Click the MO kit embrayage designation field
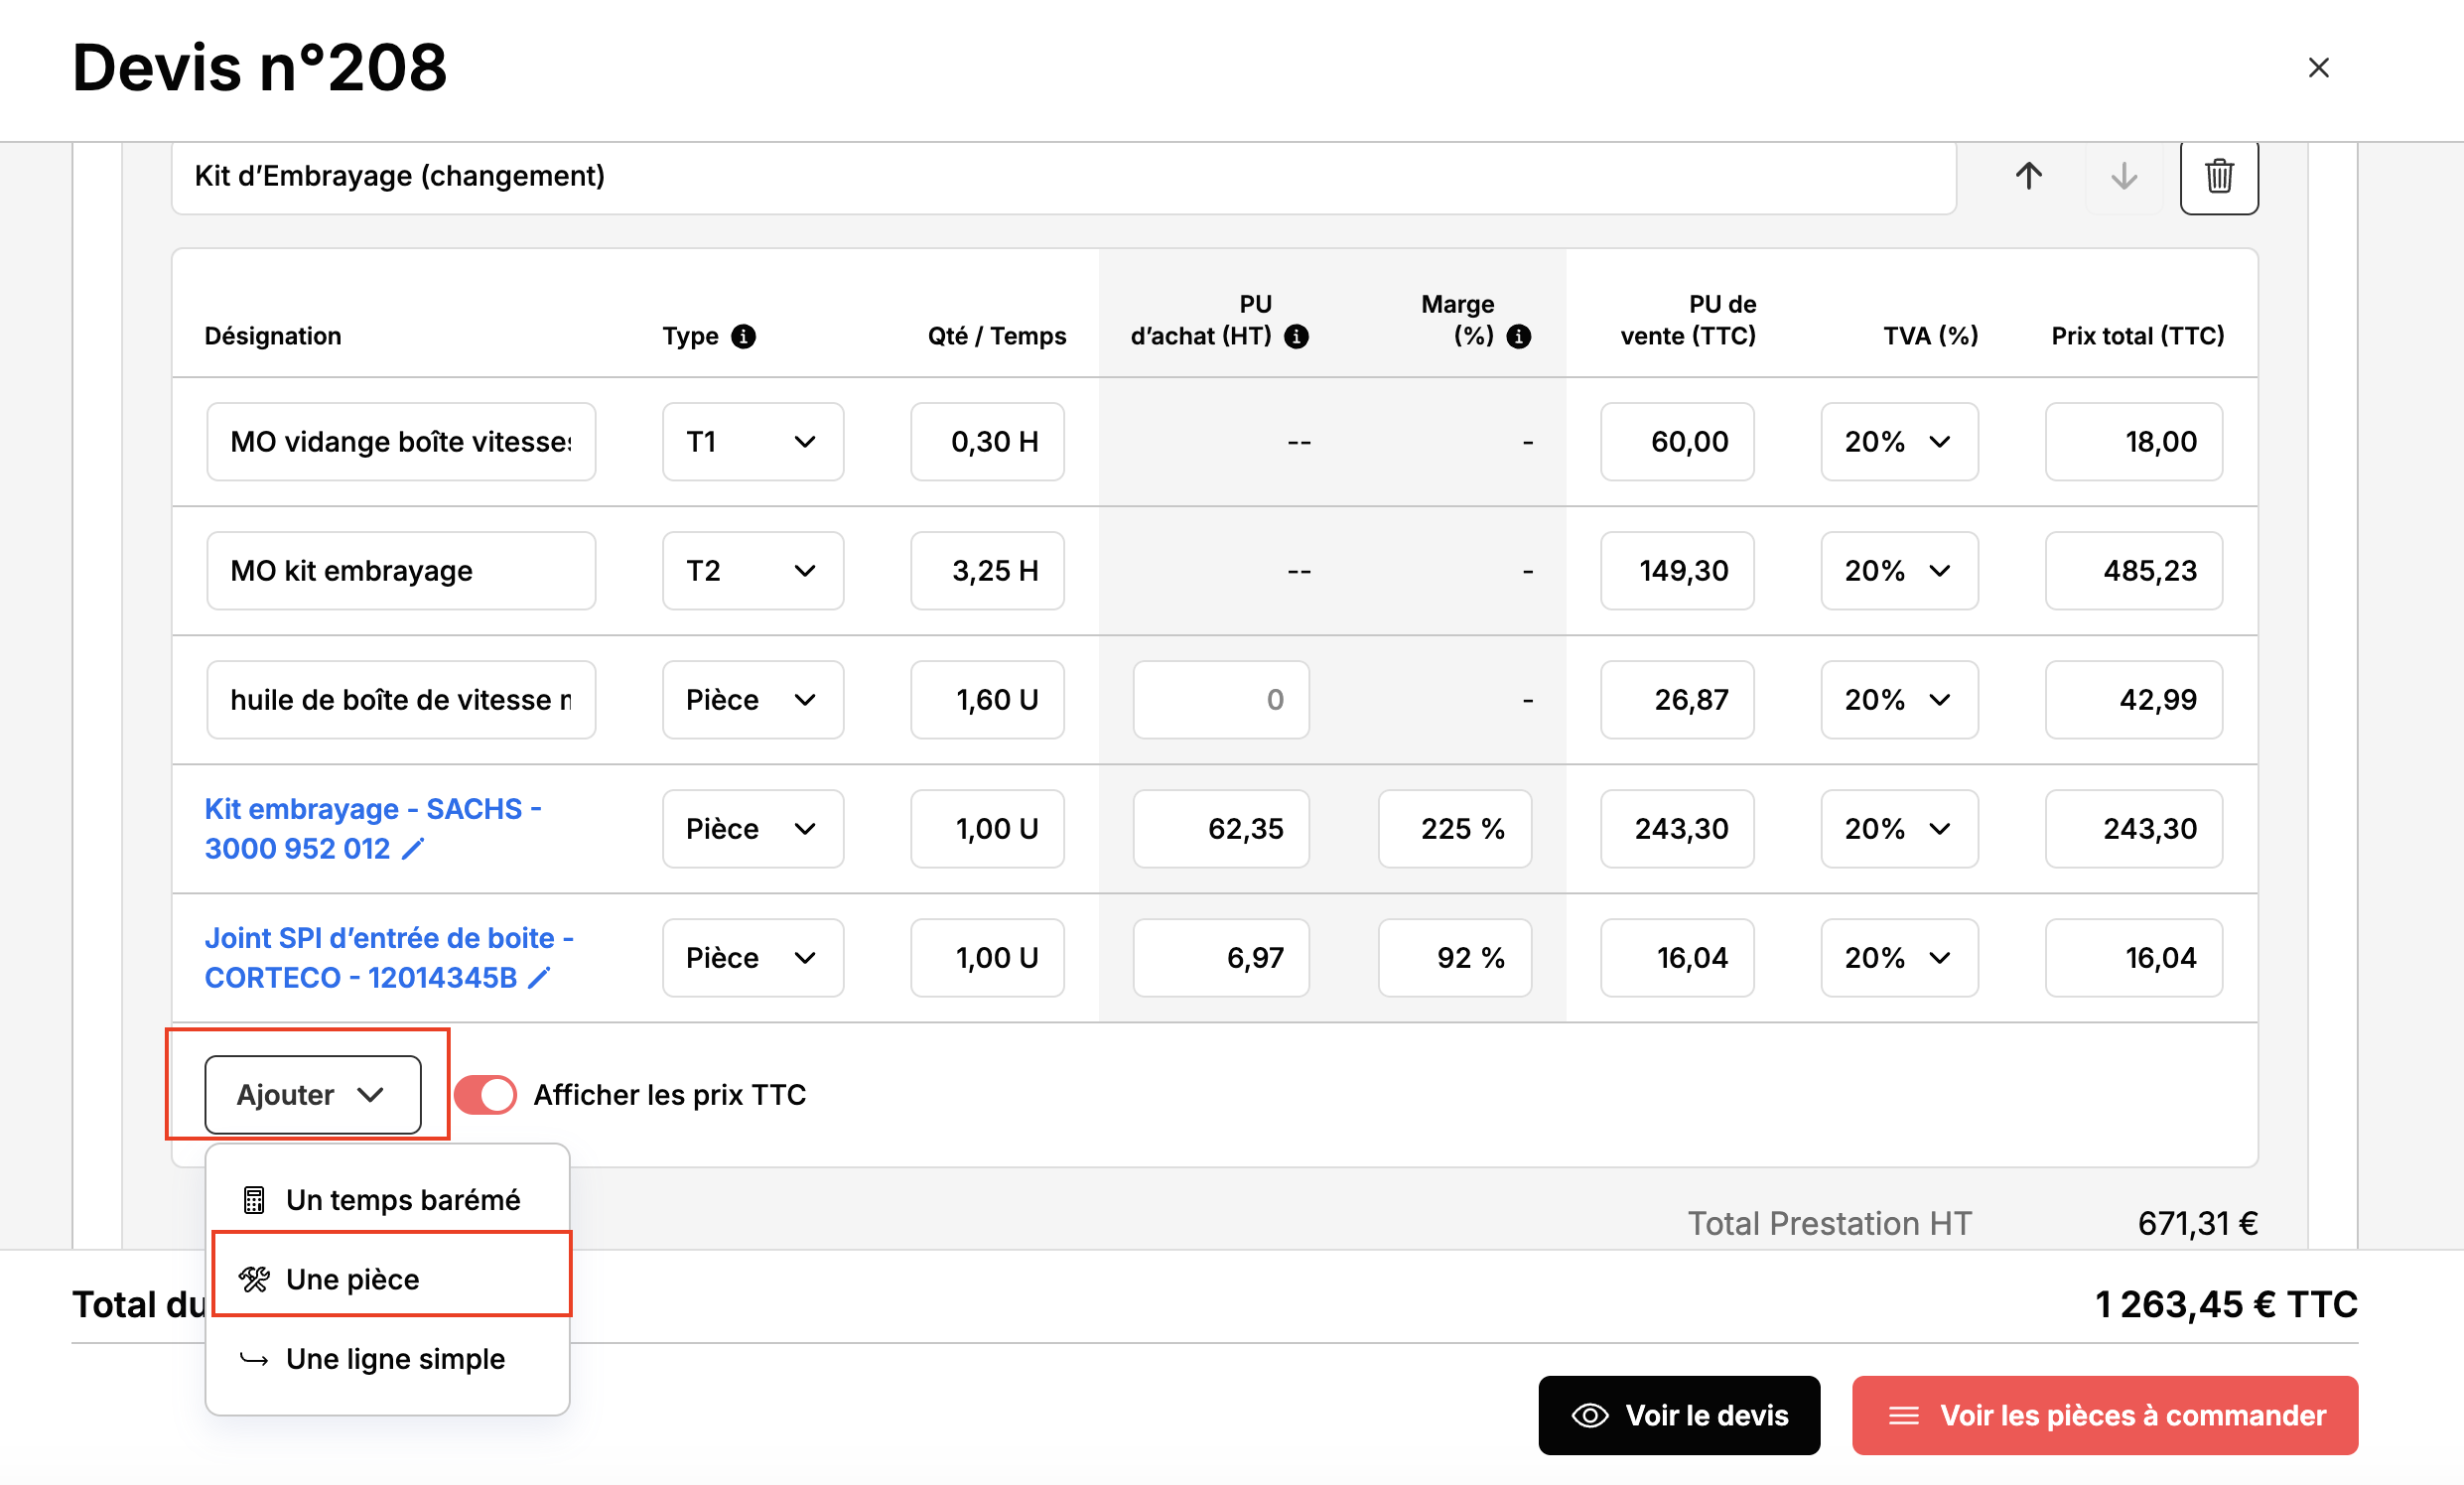This screenshot has width=2464, height=1485. pyautogui.click(x=401, y=571)
